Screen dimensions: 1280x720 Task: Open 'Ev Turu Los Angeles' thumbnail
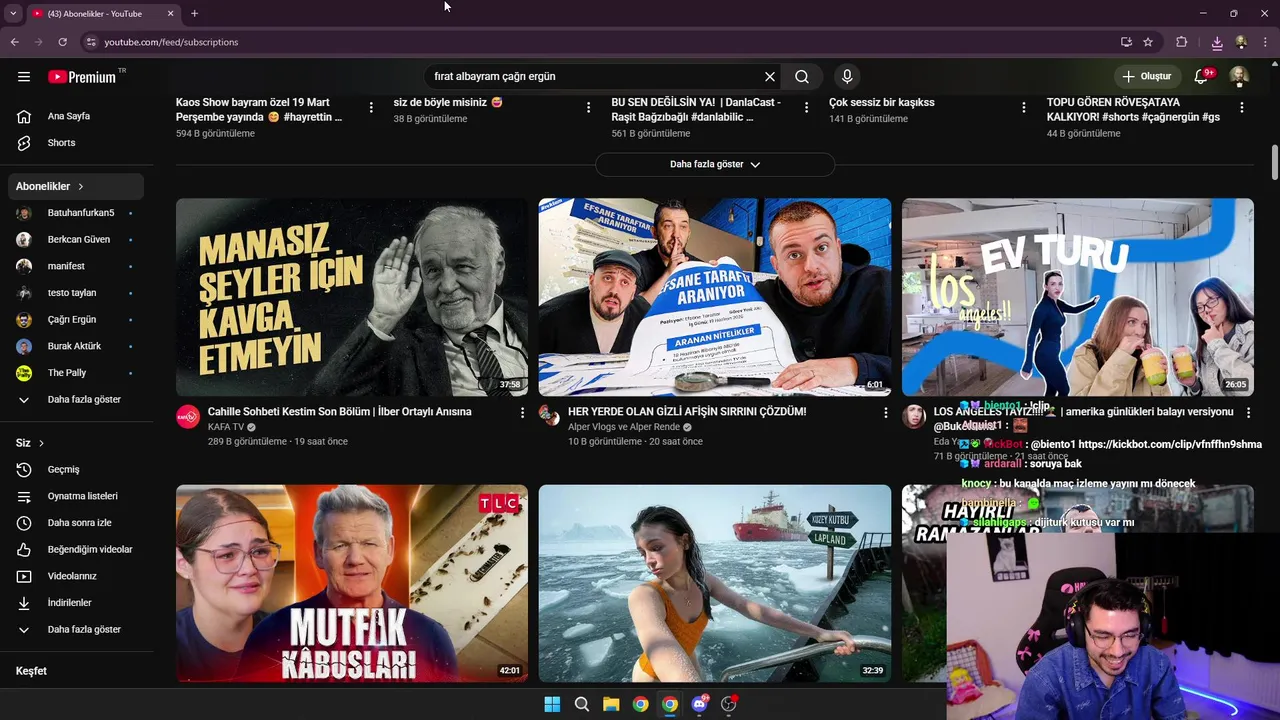1078,297
